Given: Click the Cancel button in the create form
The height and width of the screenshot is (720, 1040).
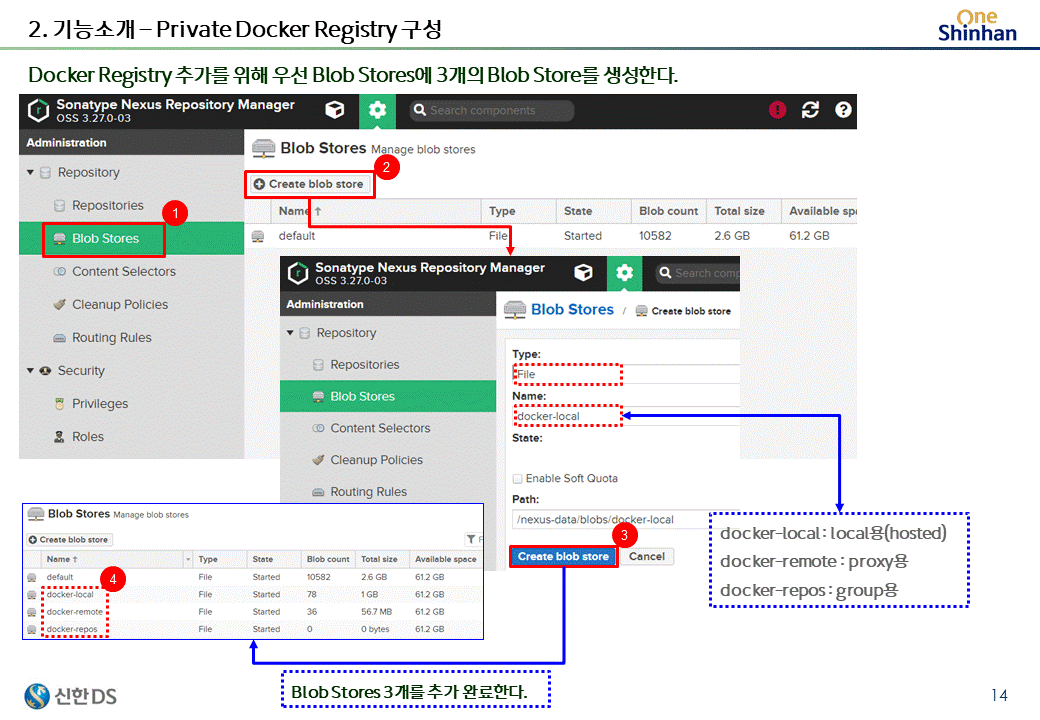Looking at the screenshot, I should (647, 556).
